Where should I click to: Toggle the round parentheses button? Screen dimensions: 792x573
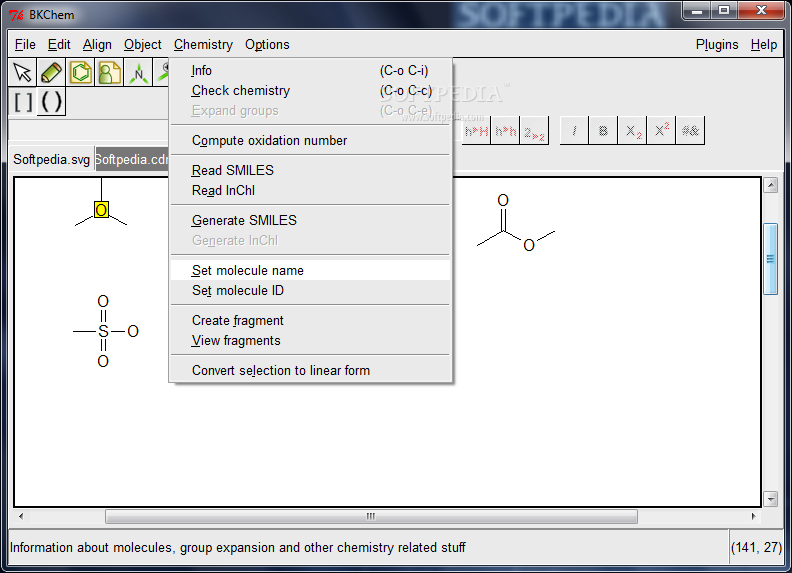(x=52, y=102)
